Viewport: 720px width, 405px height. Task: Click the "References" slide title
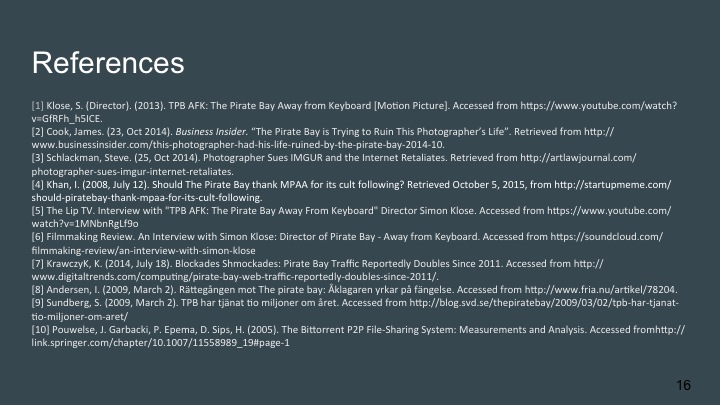[x=108, y=63]
